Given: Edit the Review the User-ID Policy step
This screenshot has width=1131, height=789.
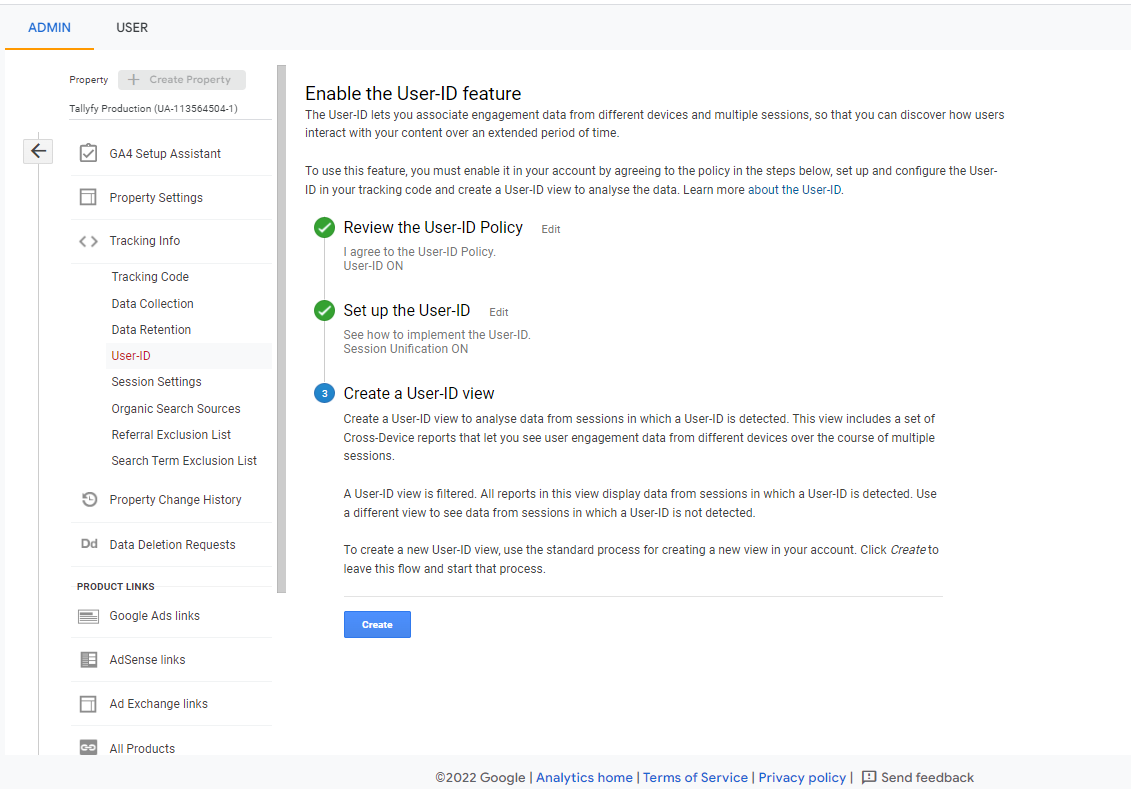Looking at the screenshot, I should pos(550,229).
